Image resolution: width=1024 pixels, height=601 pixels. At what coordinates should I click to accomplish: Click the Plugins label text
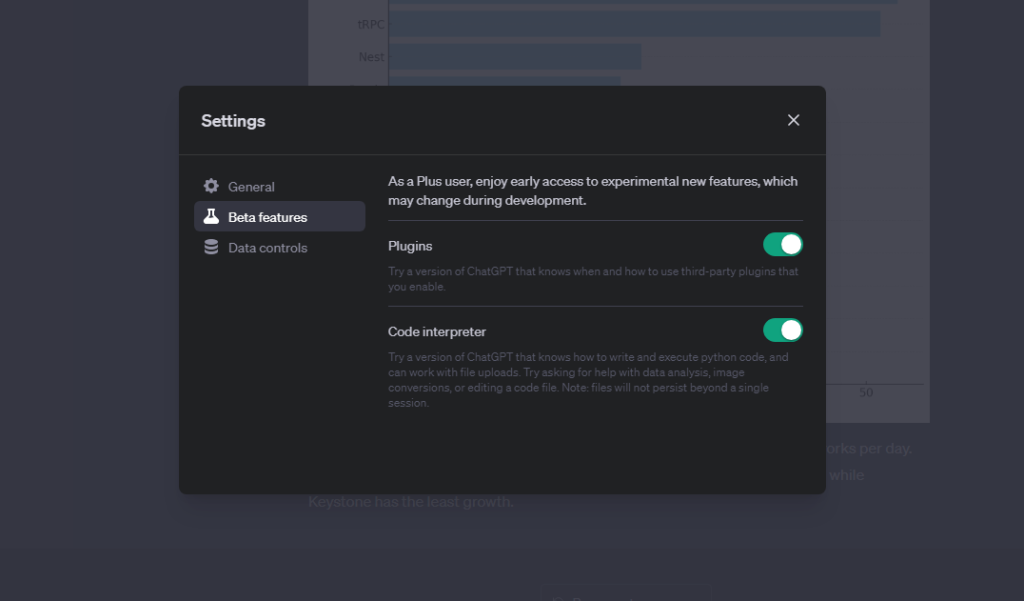click(410, 245)
